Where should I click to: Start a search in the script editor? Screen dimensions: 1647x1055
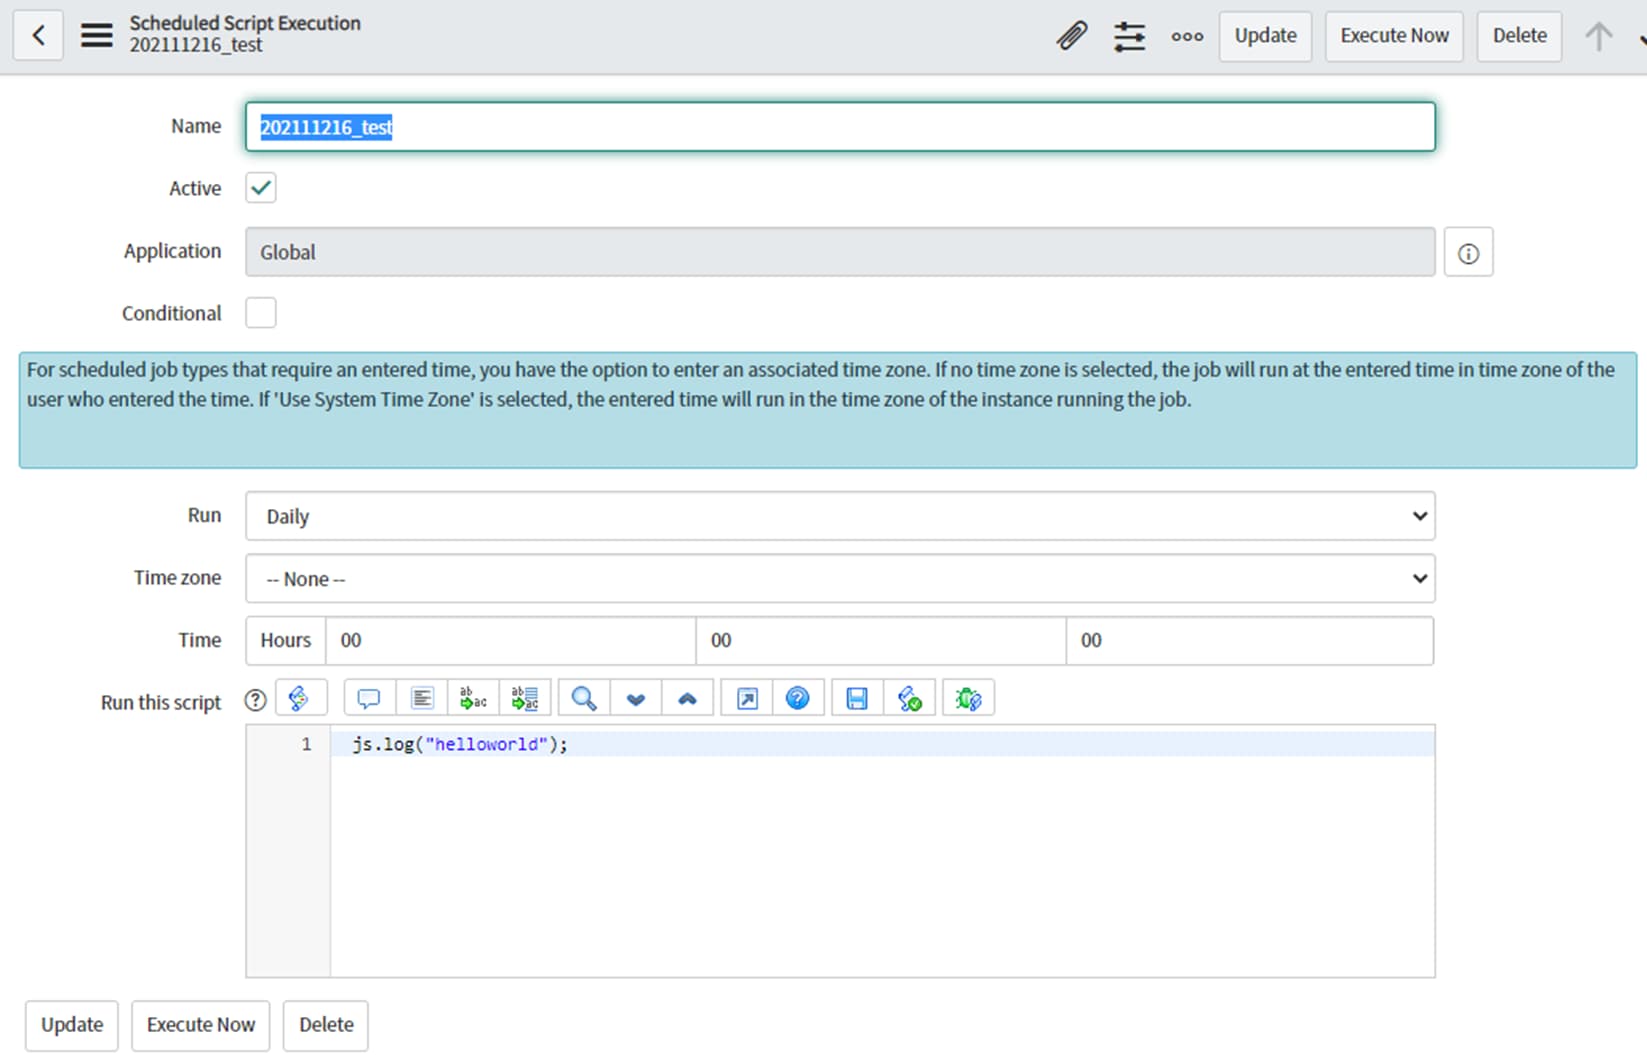[x=583, y=697]
